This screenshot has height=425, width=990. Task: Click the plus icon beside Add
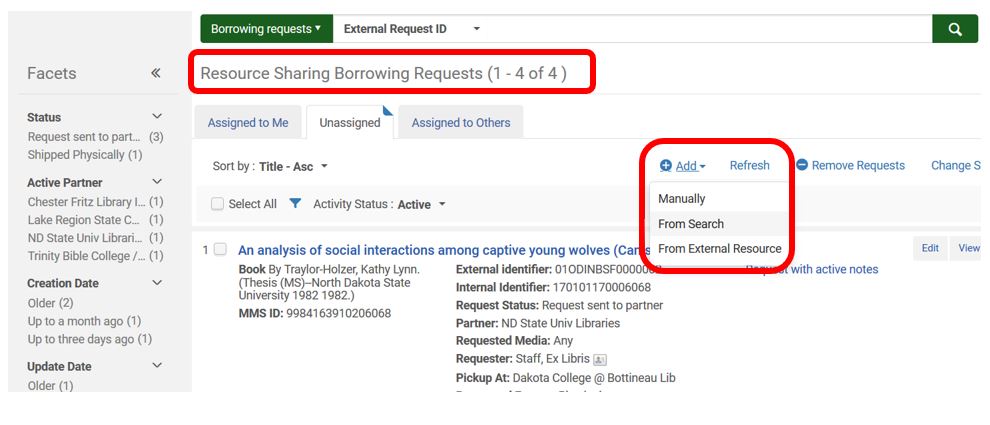click(666, 166)
